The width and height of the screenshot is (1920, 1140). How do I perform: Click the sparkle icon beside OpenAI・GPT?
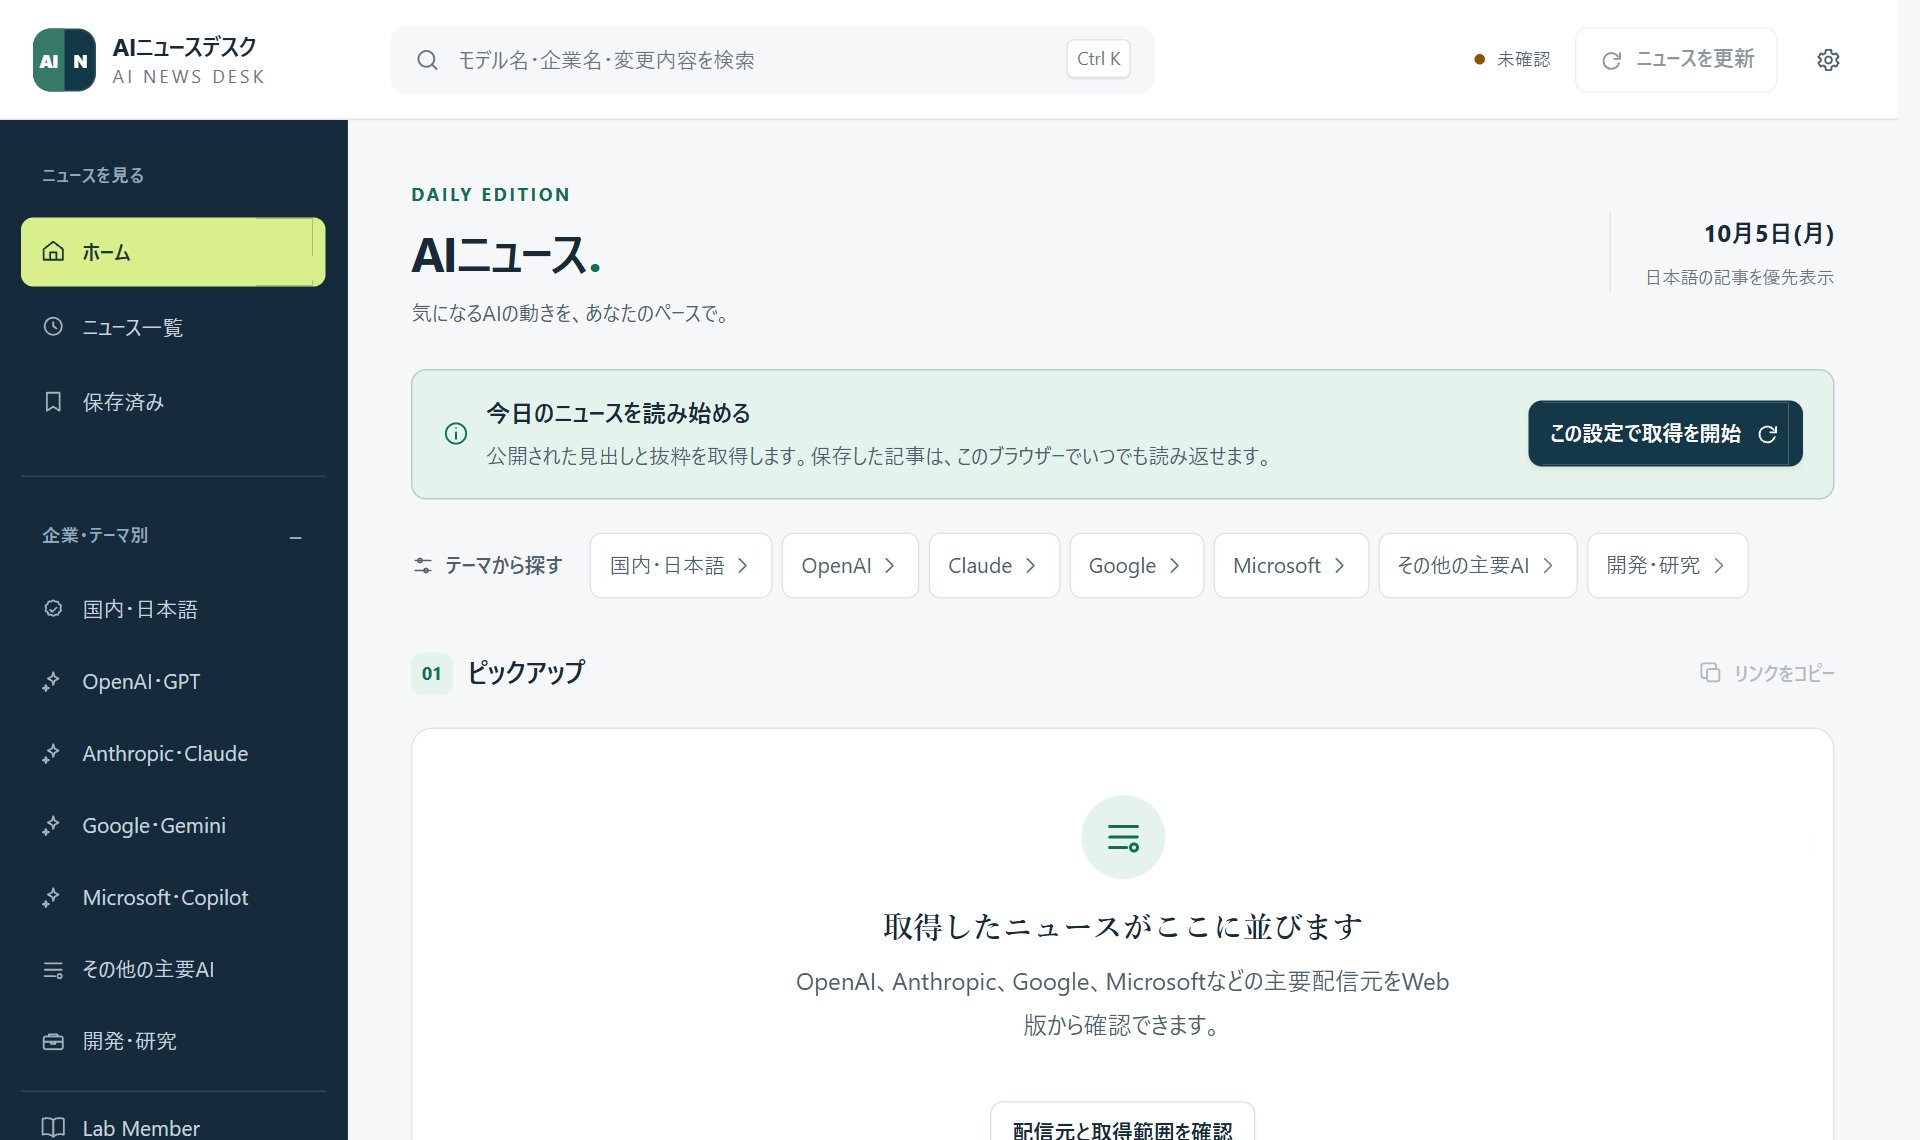pyautogui.click(x=52, y=681)
